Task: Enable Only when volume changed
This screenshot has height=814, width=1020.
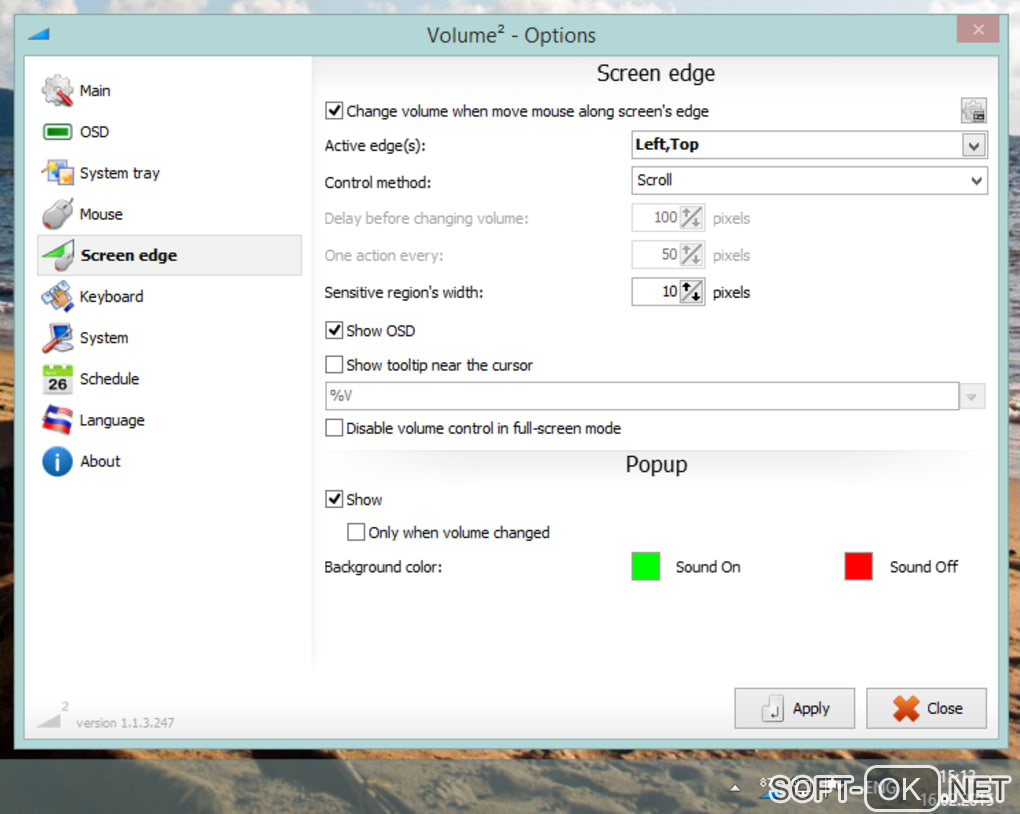Action: point(356,532)
